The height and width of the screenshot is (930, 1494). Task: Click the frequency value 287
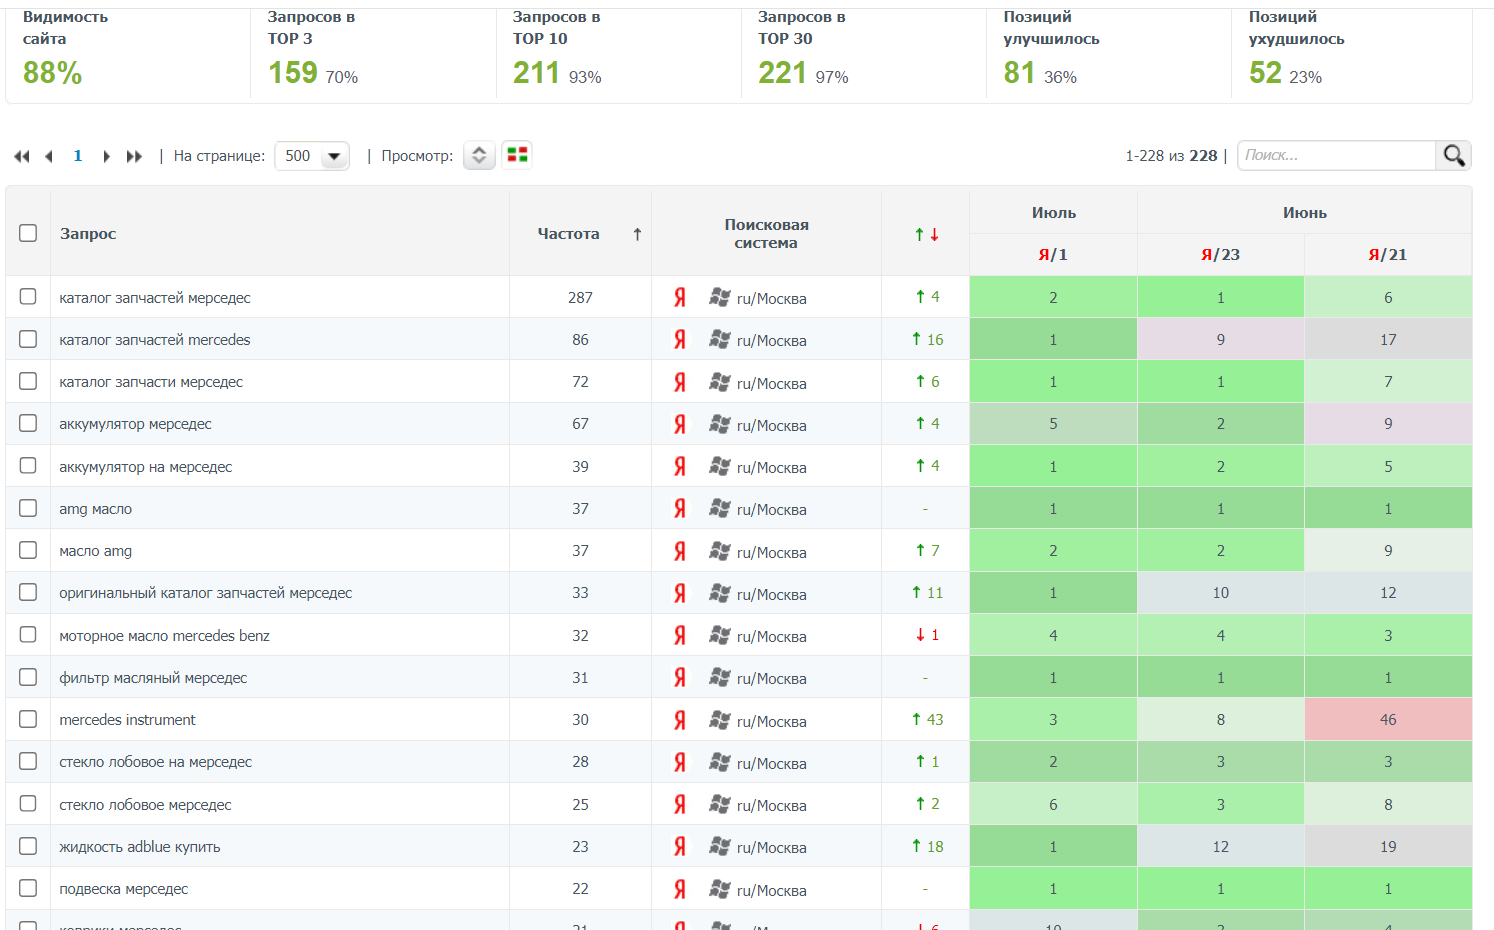point(580,298)
